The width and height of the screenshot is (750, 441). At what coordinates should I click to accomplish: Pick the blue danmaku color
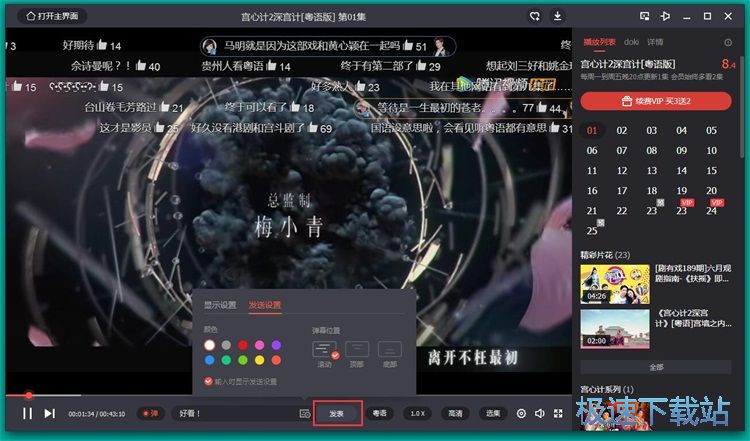[210, 360]
